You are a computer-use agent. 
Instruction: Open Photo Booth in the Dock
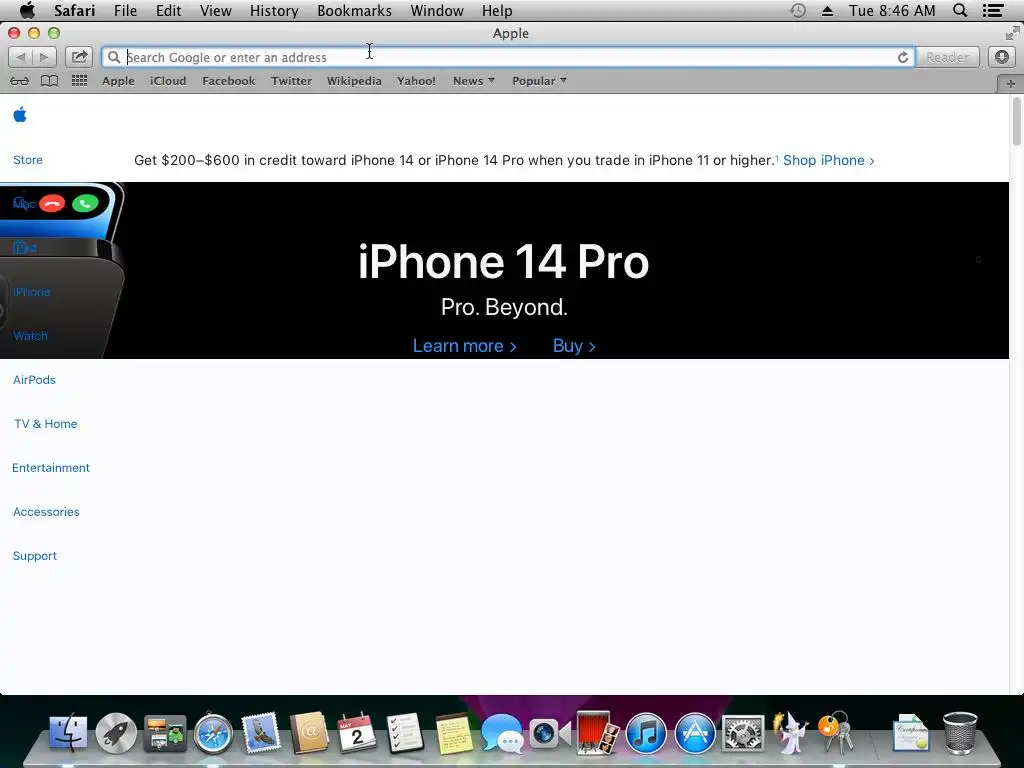tap(598, 733)
